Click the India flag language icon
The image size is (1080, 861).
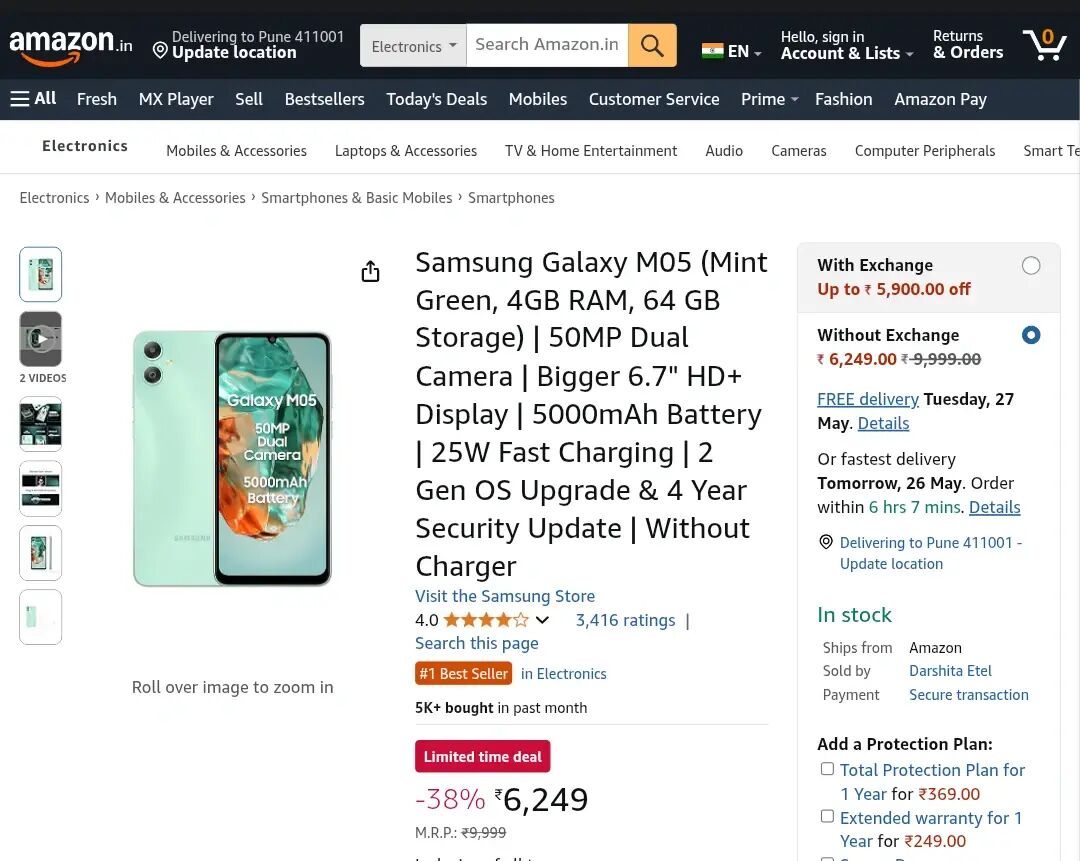pyautogui.click(x=713, y=51)
